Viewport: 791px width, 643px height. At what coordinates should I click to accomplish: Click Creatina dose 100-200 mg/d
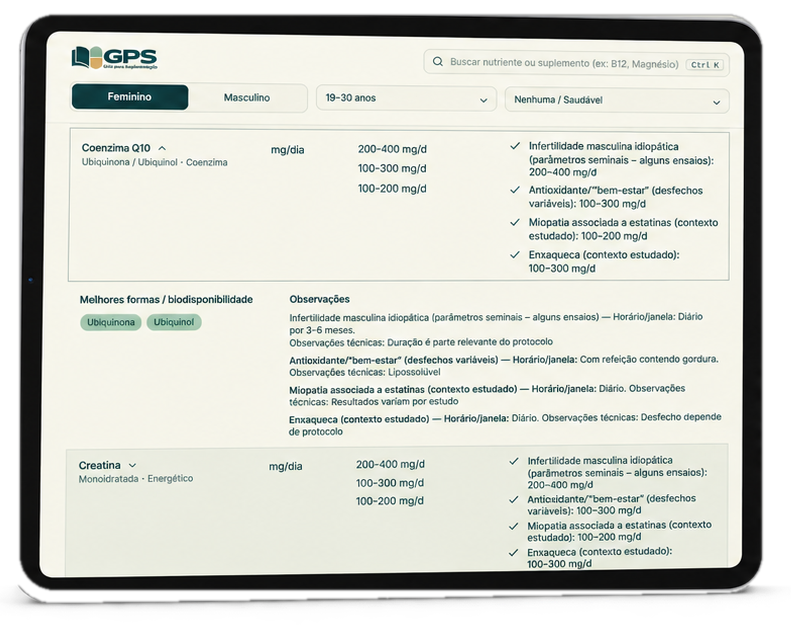pyautogui.click(x=390, y=501)
